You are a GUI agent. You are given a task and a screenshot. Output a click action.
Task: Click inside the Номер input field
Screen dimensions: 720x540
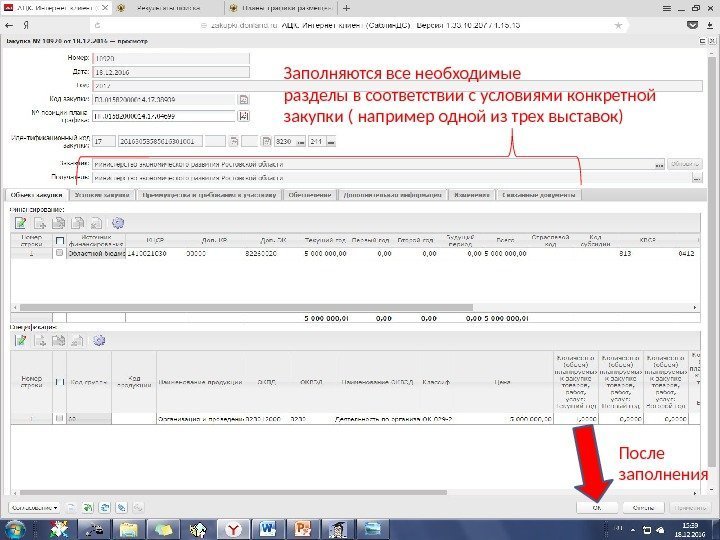[171, 58]
